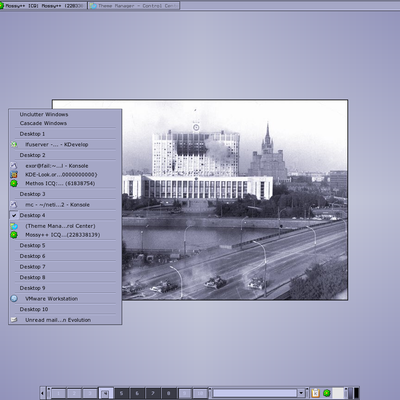This screenshot has height=400, width=400.
Task: Pick Desktop 3 from window list menu
Action: (x=65, y=194)
